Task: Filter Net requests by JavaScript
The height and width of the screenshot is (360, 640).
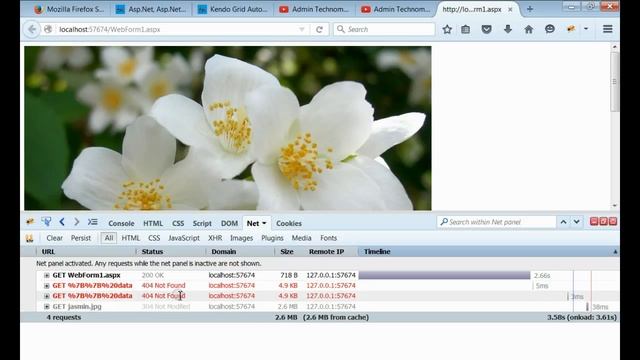Action: pos(184,238)
